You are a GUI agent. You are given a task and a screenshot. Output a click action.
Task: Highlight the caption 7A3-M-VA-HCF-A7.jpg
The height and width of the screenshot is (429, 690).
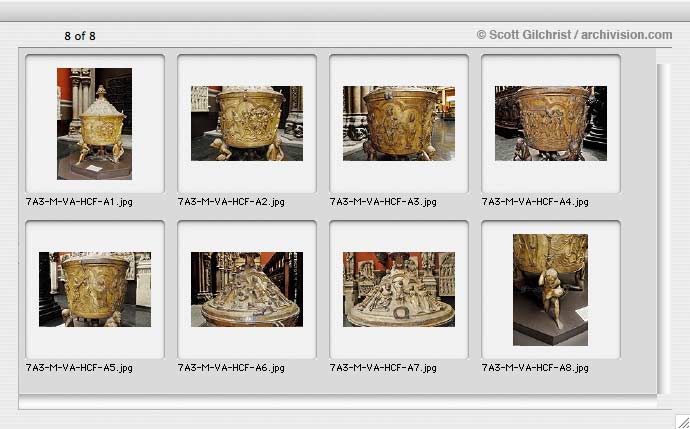pos(383,368)
